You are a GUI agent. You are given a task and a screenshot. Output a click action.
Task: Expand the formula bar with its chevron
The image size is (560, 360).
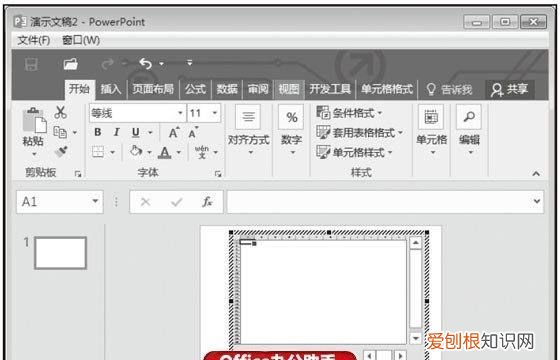pos(537,201)
